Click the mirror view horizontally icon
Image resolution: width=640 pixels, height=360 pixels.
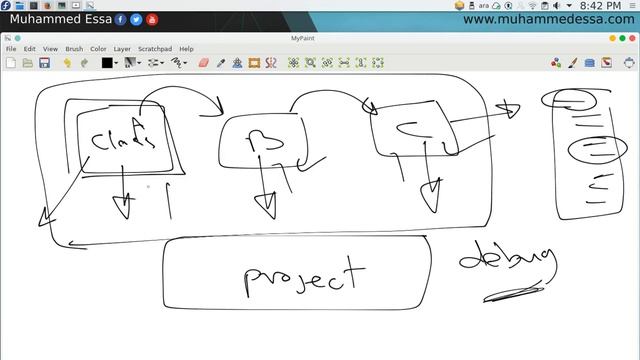click(344, 63)
